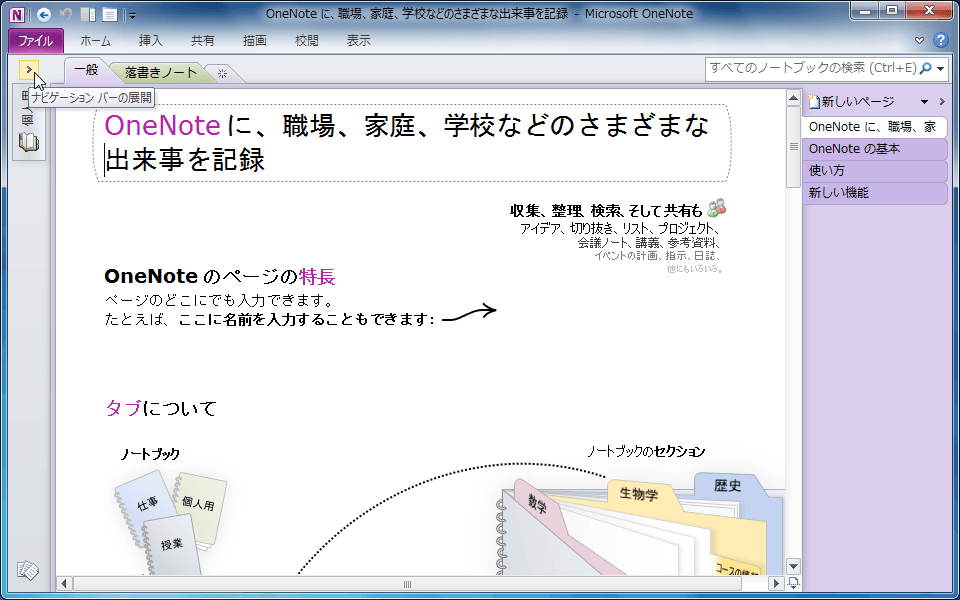The image size is (960, 600).
Task: Open the 'OneNote の基本' page
Action: click(x=875, y=149)
